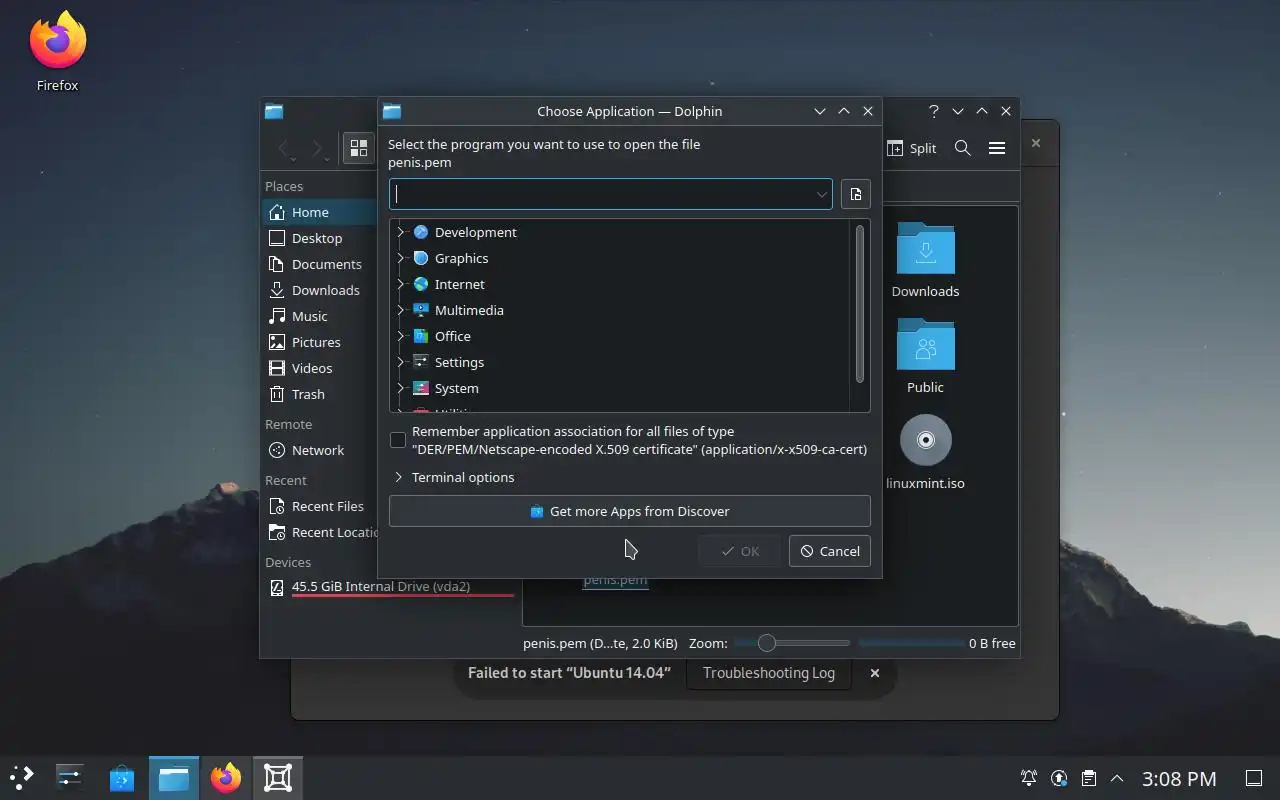Adjust the Dolphin zoom slider
This screenshot has width=1280, height=800.
pos(792,643)
